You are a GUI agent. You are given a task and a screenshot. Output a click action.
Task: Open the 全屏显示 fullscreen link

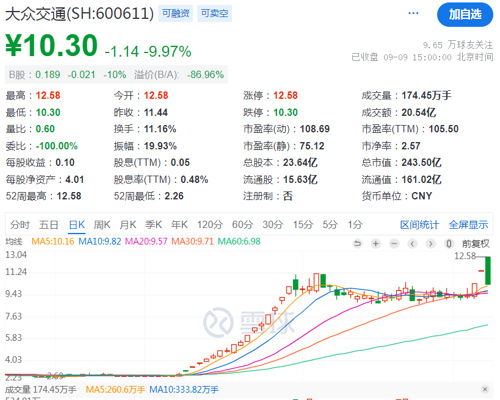[x=468, y=225]
